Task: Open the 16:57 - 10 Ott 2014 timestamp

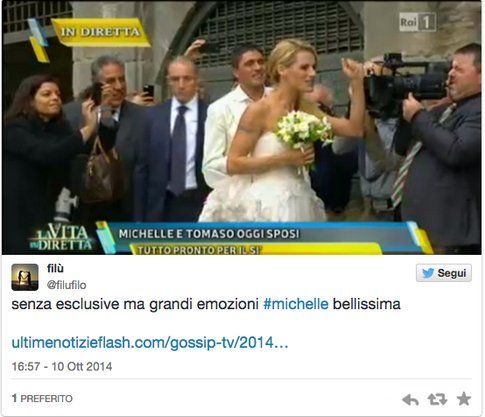Action: pos(62,366)
